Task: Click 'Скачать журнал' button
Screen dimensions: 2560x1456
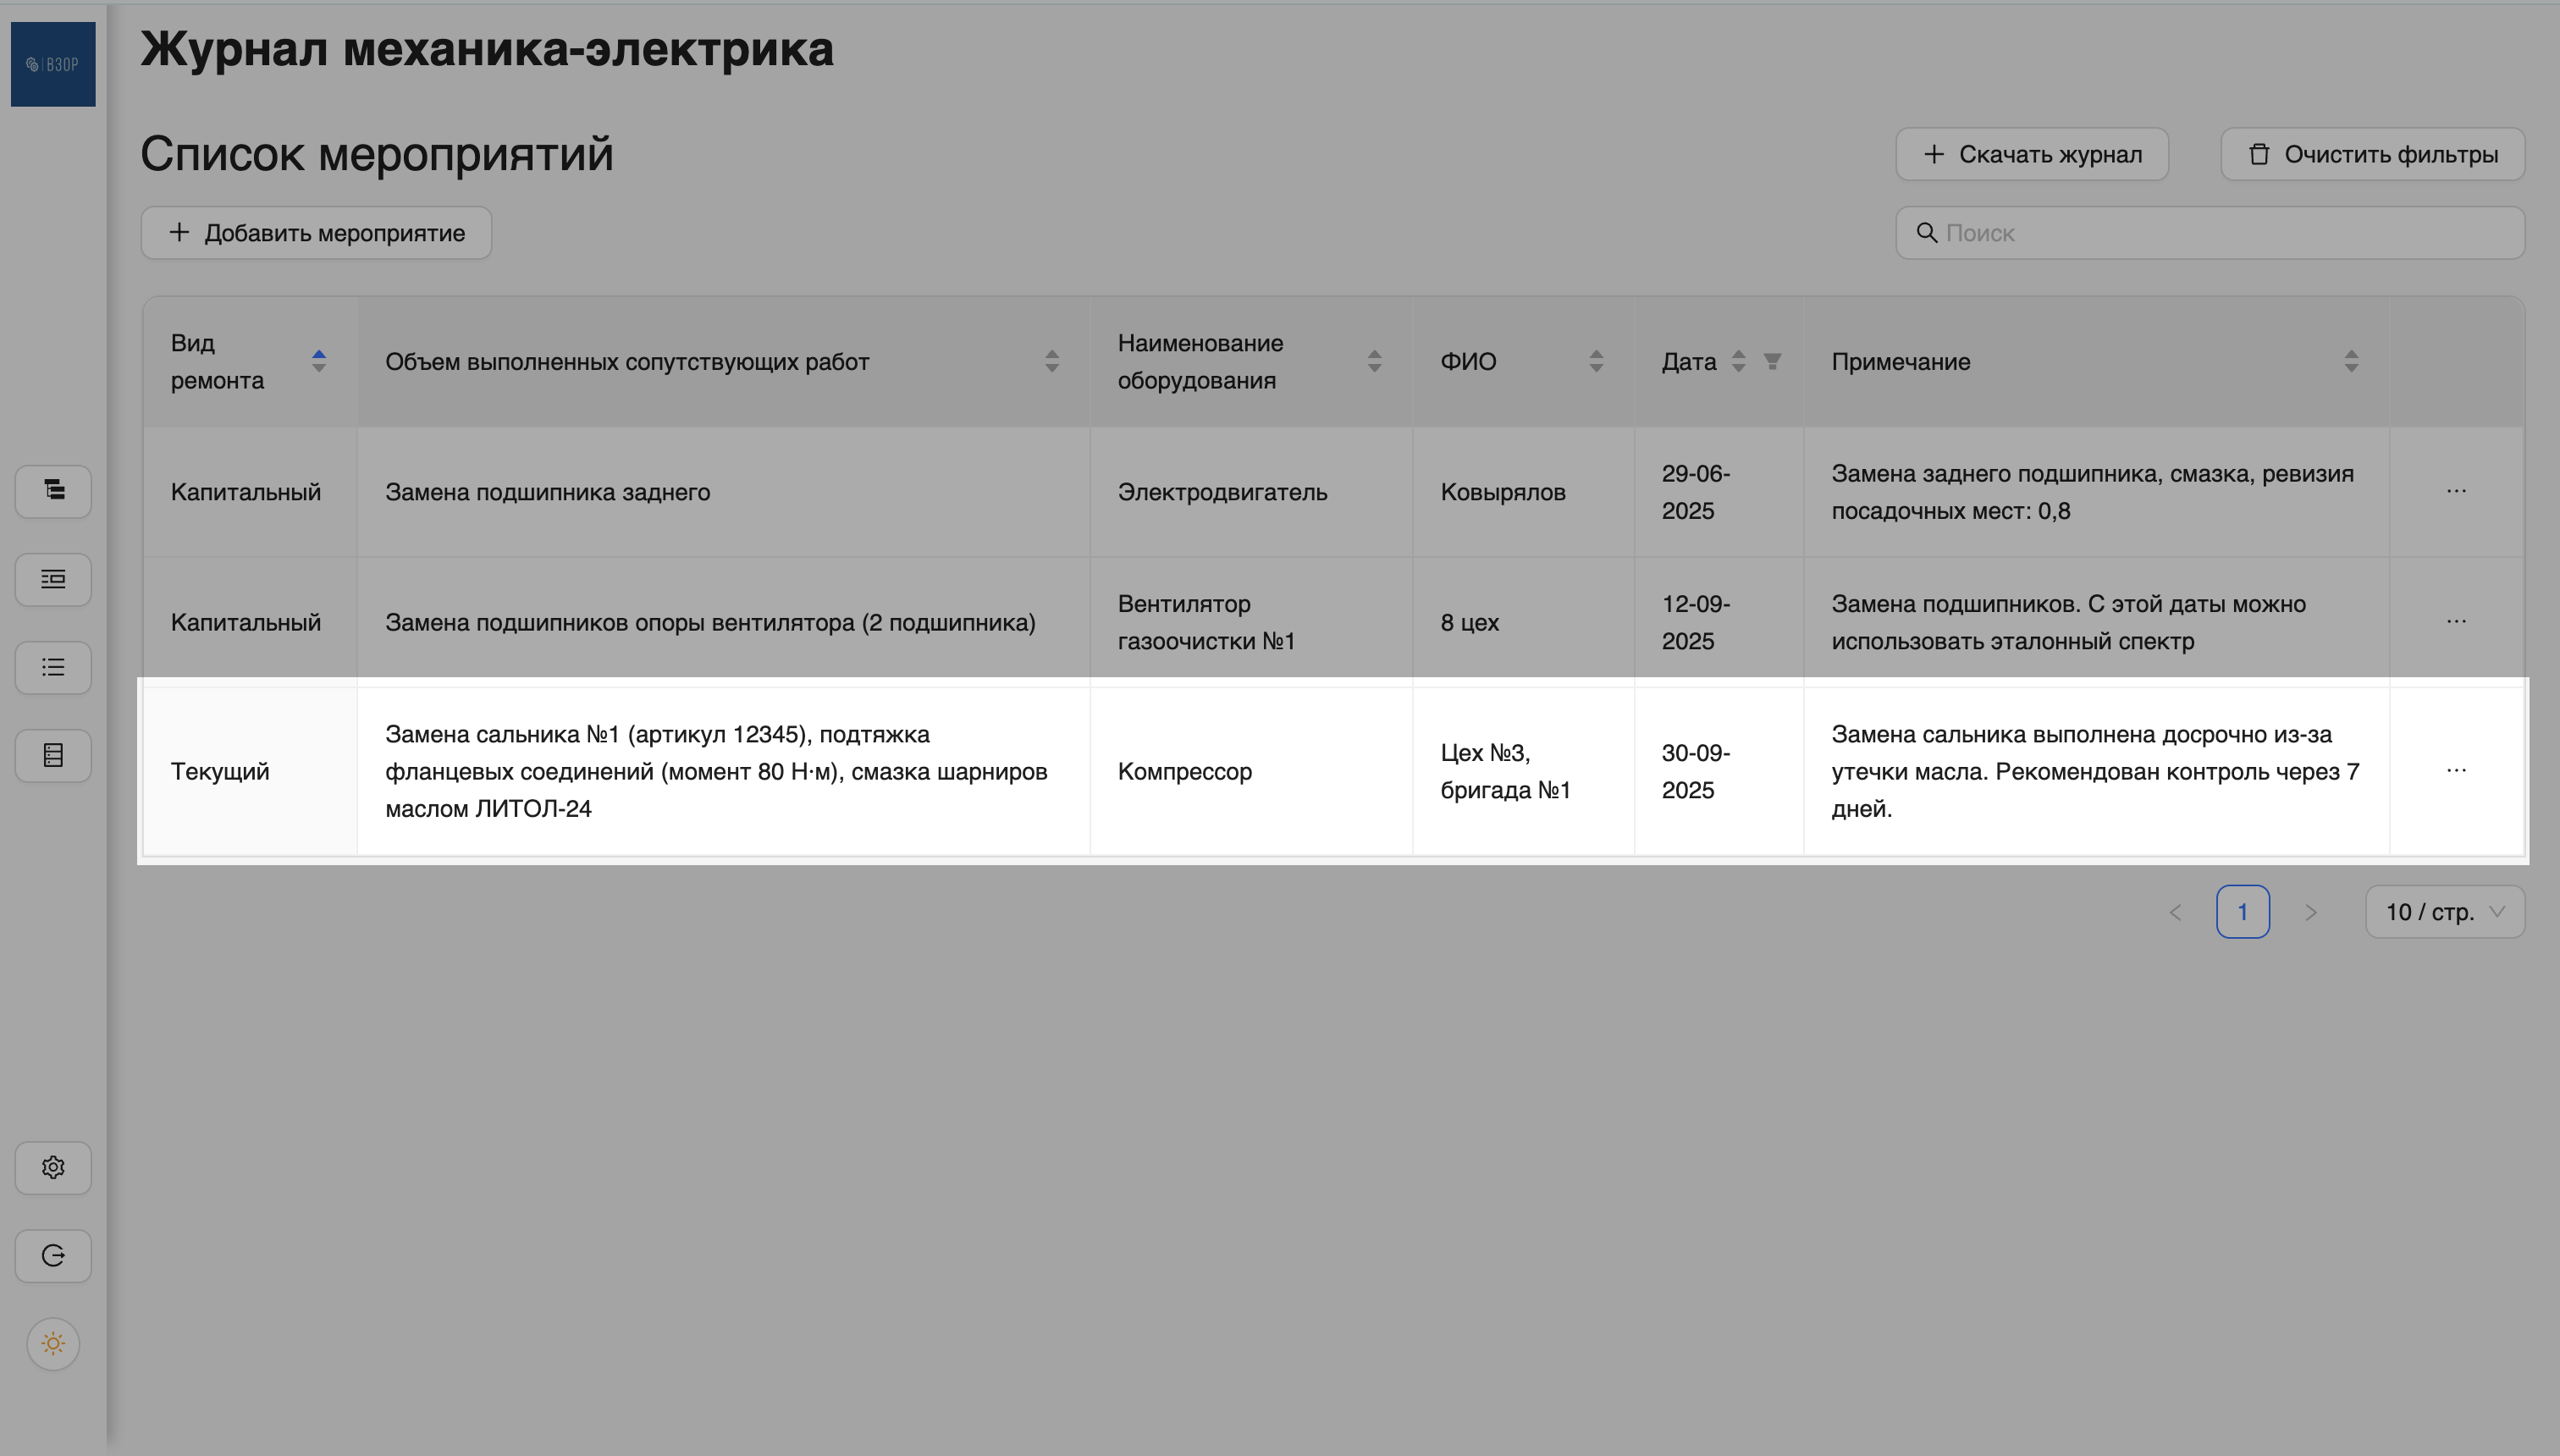Action: click(2033, 154)
